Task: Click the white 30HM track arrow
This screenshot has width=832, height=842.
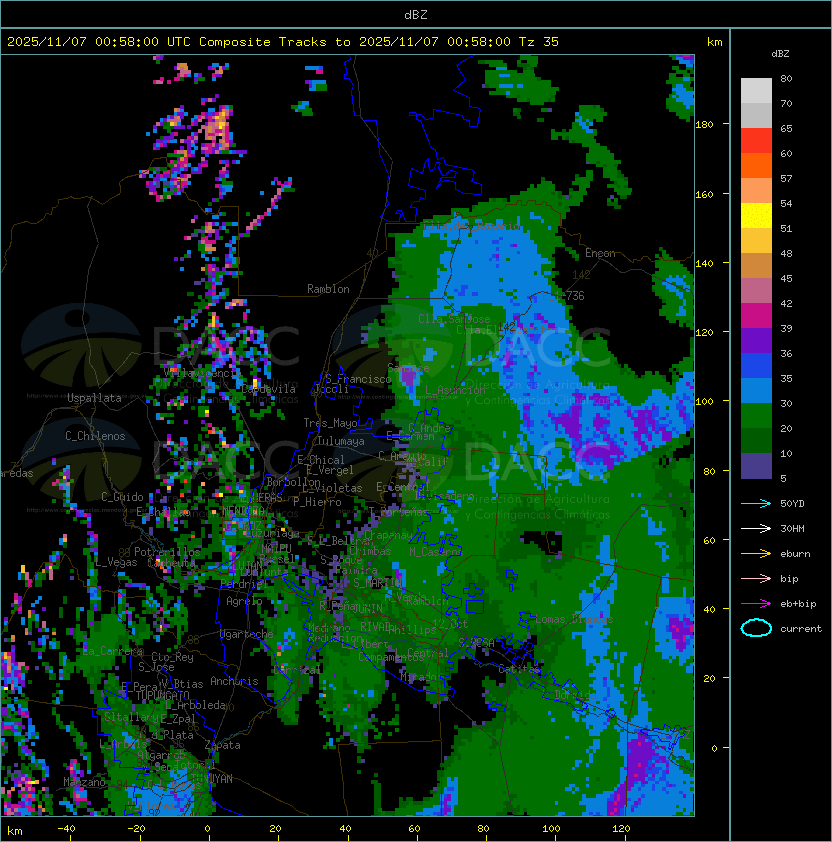Action: coord(756,528)
